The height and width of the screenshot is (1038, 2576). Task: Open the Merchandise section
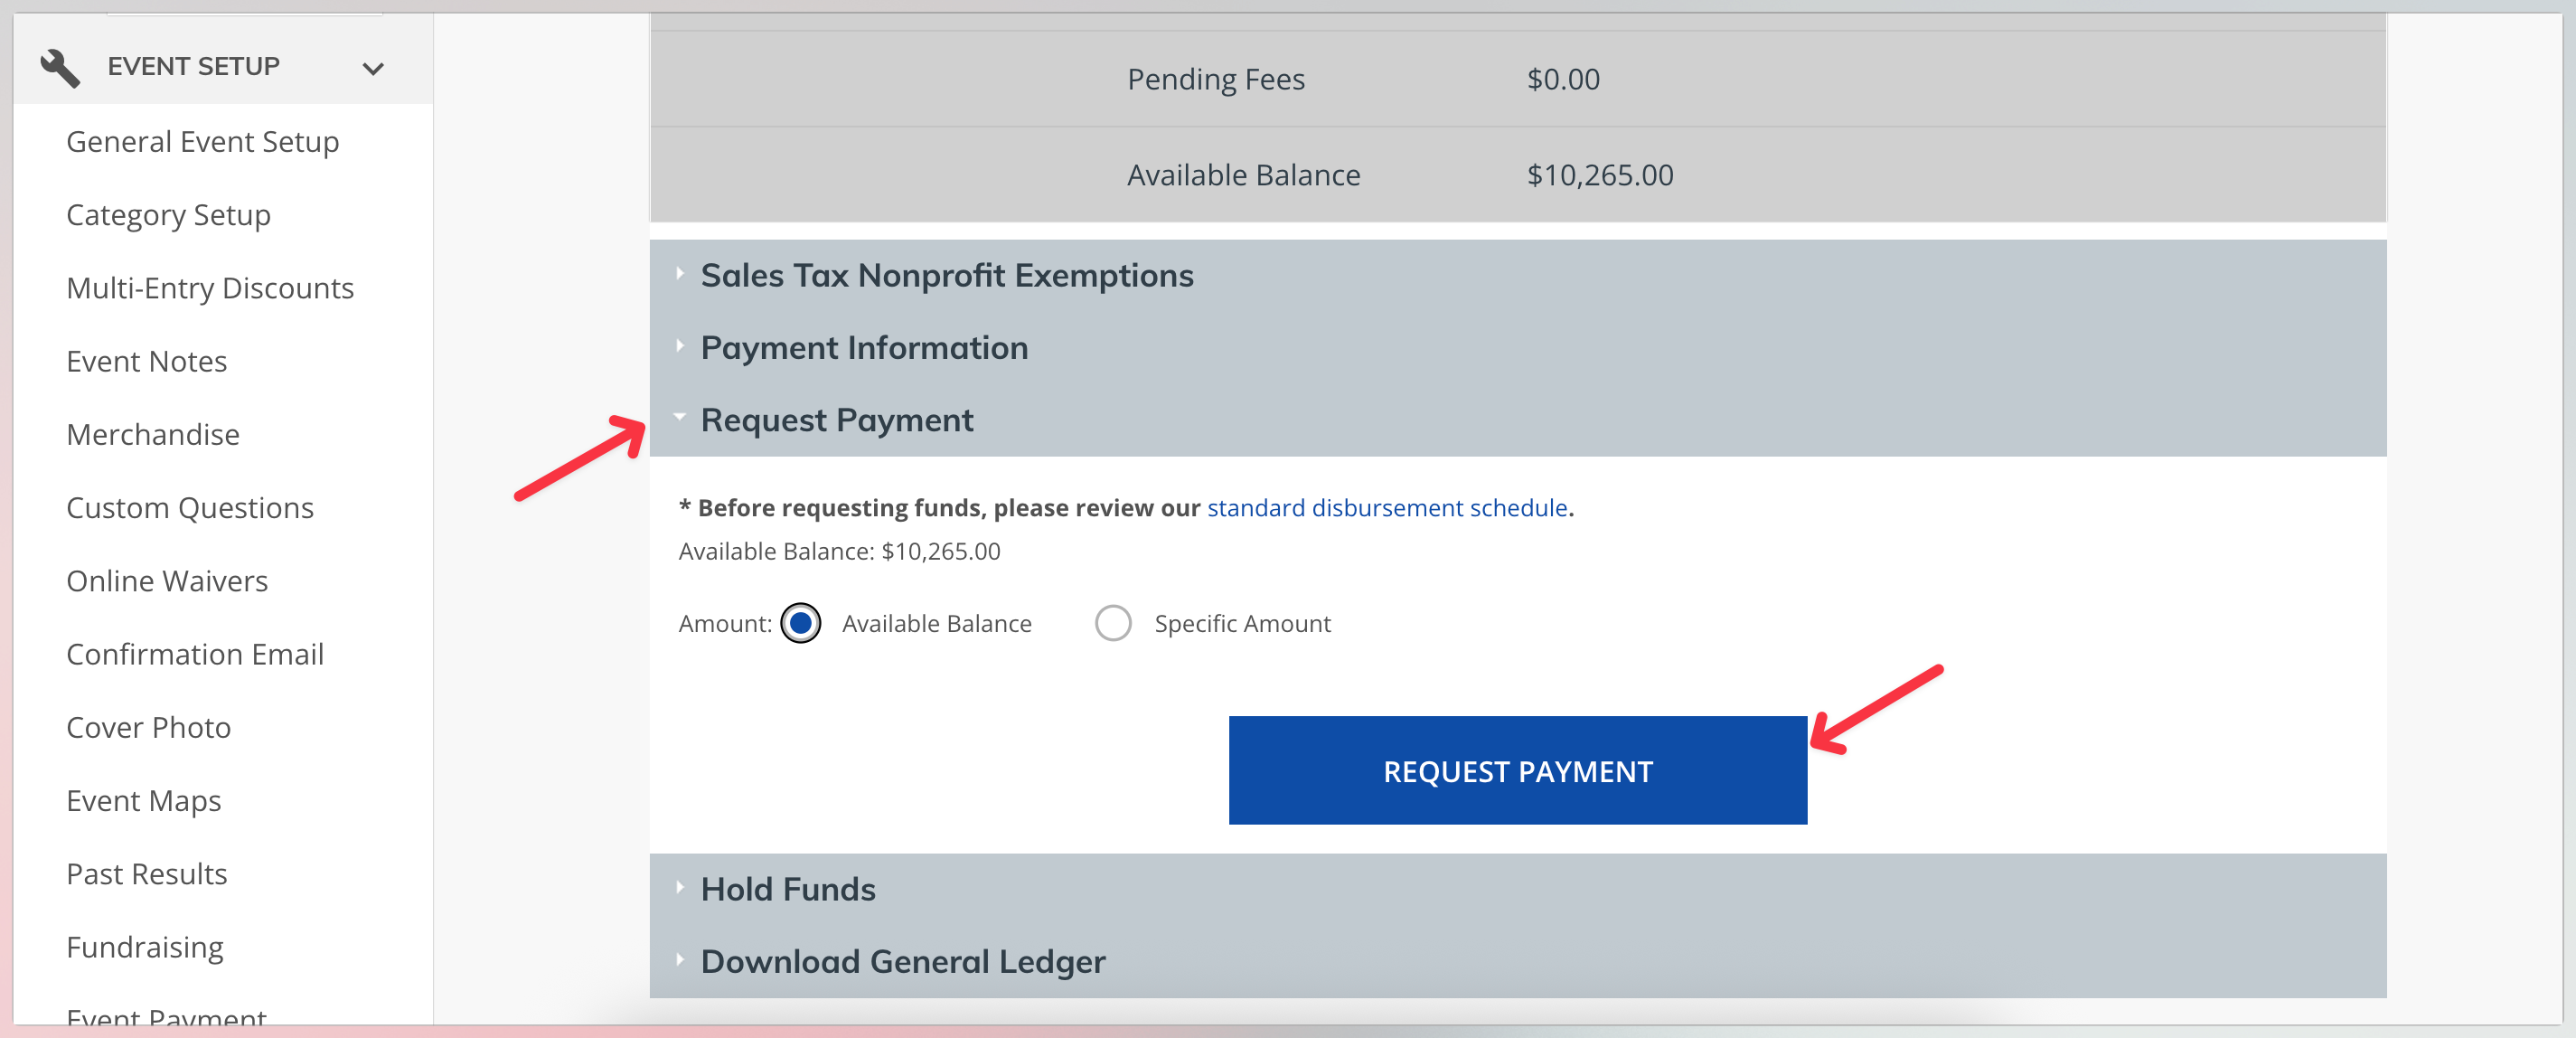[153, 434]
